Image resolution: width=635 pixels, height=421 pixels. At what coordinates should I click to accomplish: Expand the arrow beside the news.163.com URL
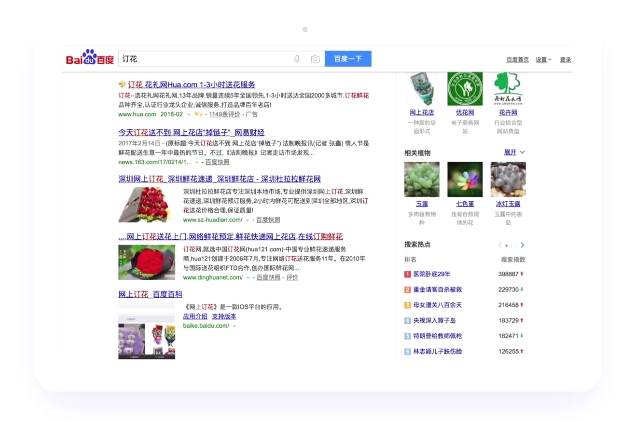197,162
